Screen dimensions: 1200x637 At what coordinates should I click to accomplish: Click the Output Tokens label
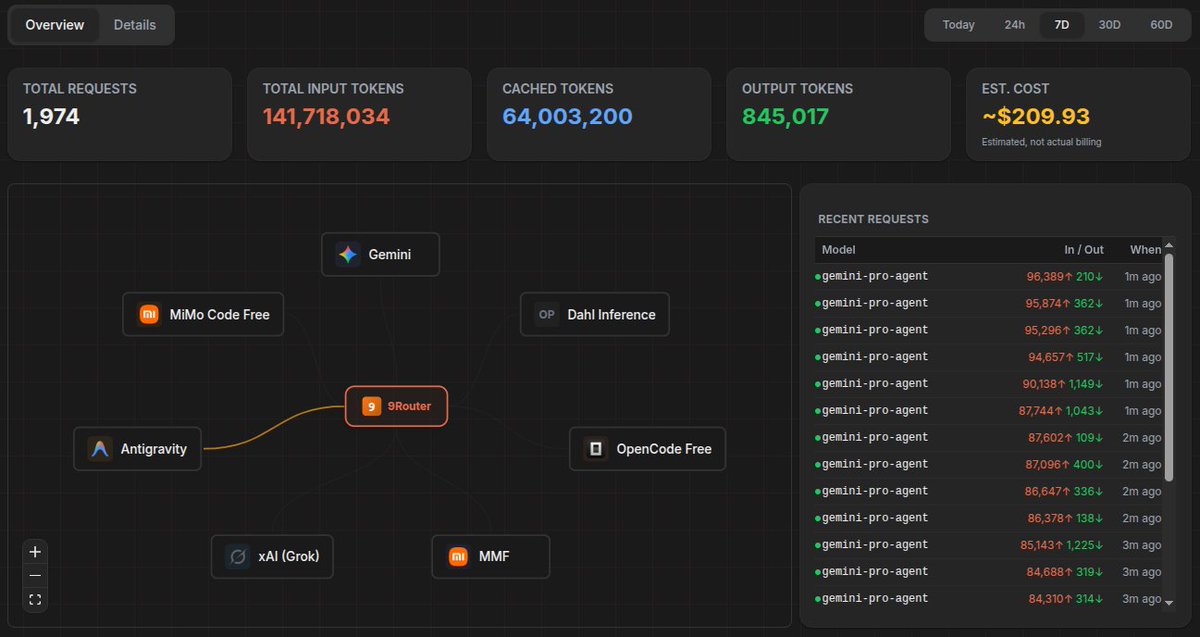(797, 89)
